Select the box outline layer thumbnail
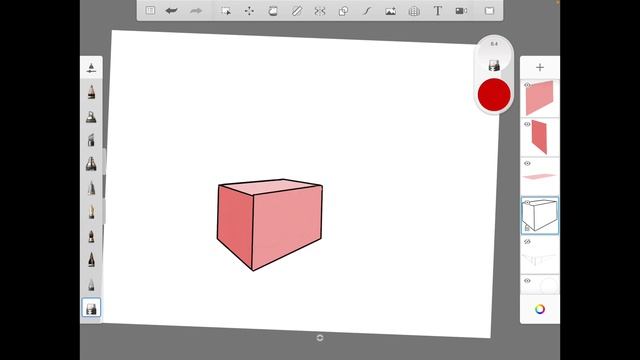The height and width of the screenshot is (360, 640). [x=540, y=216]
